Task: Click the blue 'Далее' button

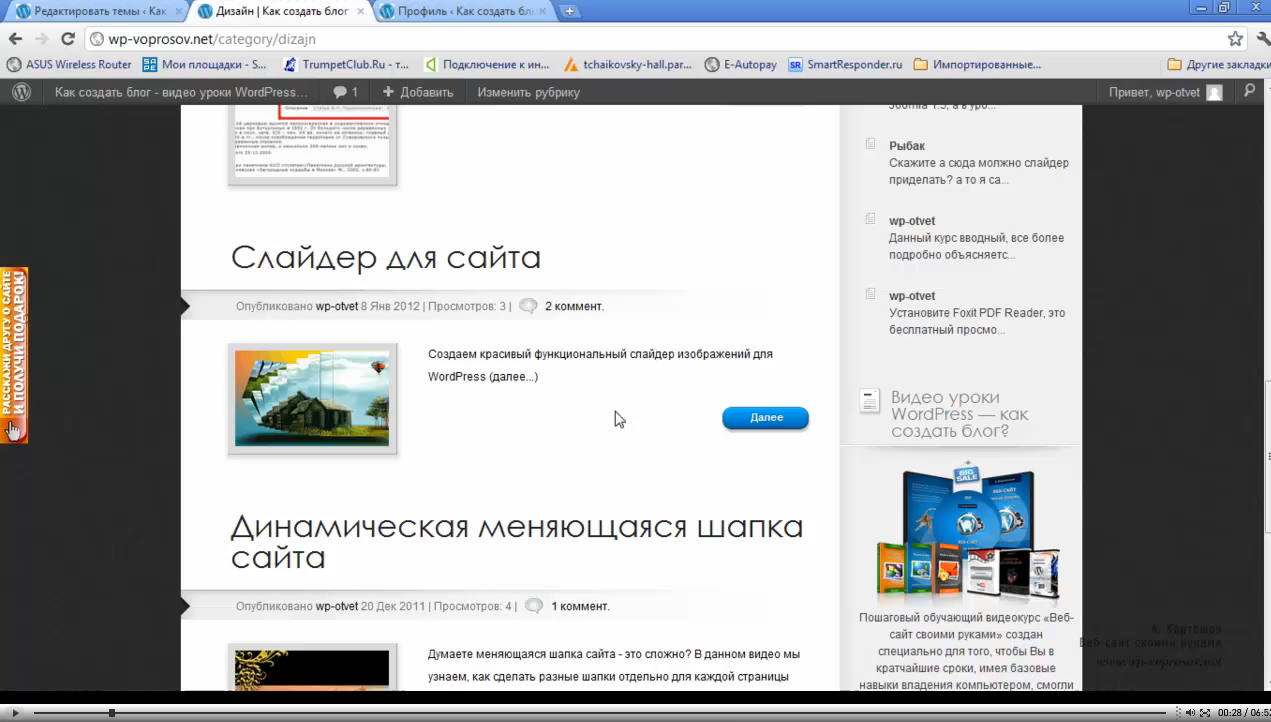Action: [x=765, y=417]
